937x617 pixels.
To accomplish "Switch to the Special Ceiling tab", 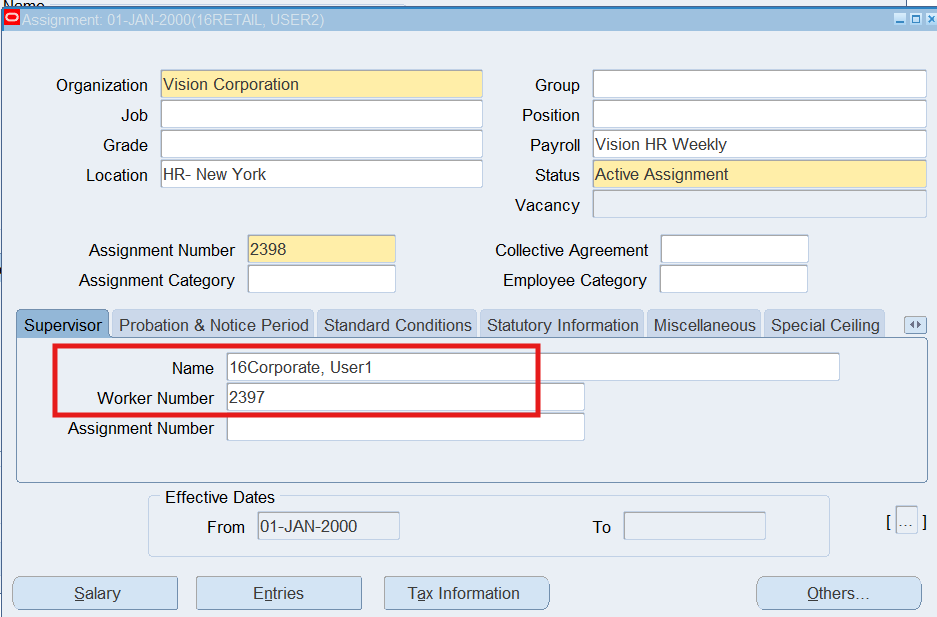I will point(825,325).
